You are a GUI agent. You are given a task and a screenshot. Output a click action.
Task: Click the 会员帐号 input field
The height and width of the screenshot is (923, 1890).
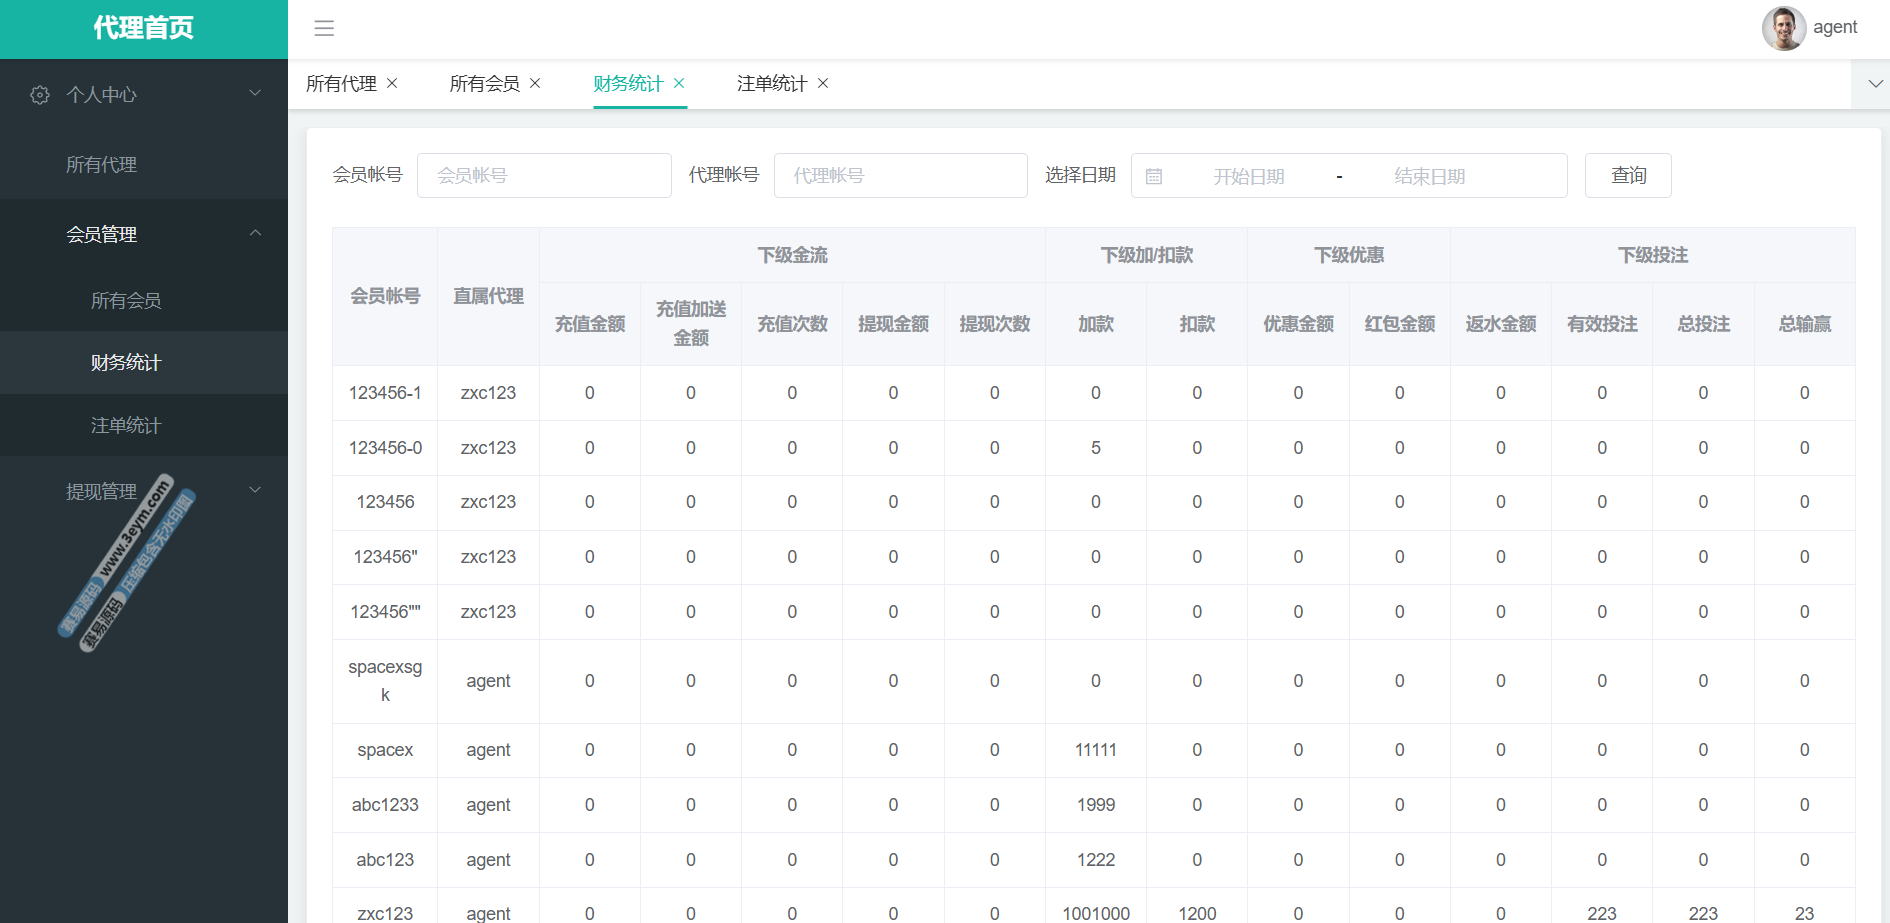(544, 175)
